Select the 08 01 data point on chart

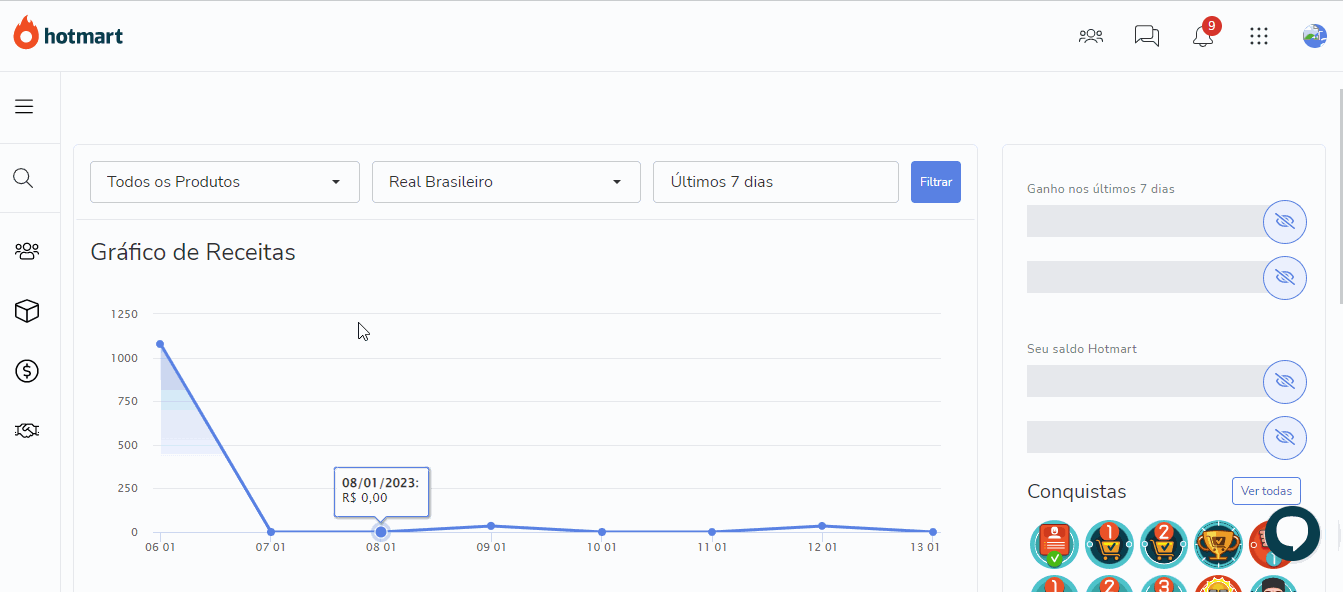(x=381, y=532)
